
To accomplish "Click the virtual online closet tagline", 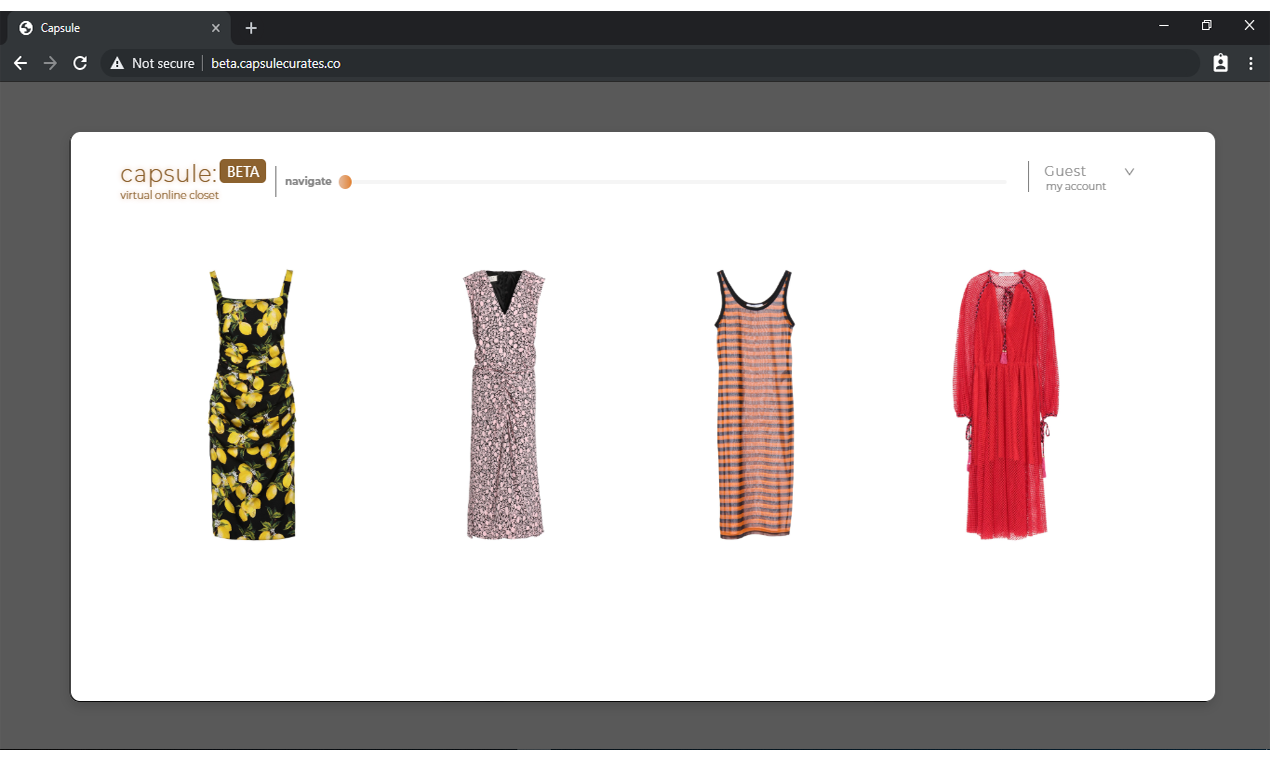I will [169, 195].
